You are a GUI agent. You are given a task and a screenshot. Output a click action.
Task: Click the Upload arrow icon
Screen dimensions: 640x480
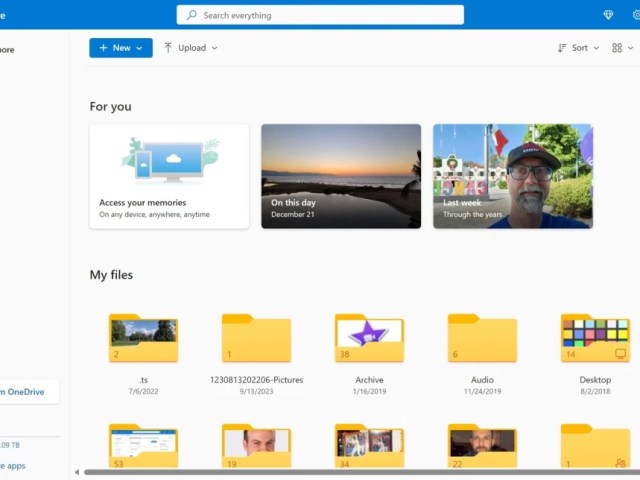click(168, 48)
